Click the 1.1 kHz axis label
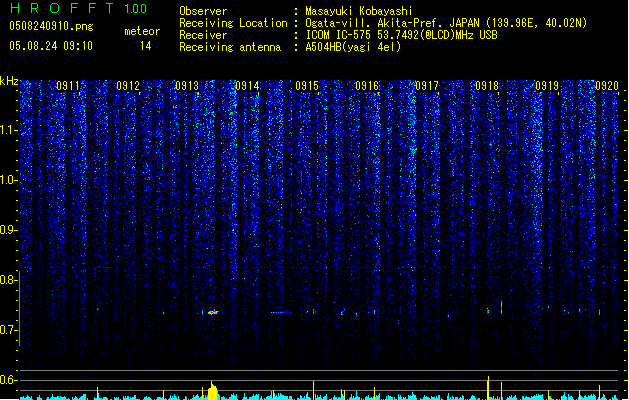 tap(9, 130)
